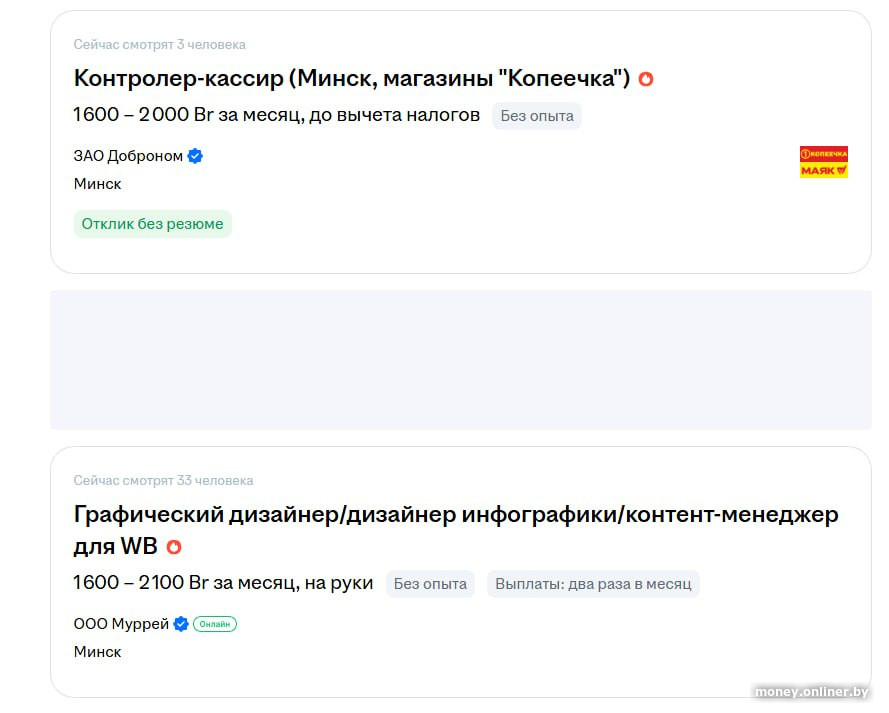Click the verified checkmark next to ООО Муррей
Image resolution: width=889 pixels, height=713 pixels.
click(x=181, y=624)
